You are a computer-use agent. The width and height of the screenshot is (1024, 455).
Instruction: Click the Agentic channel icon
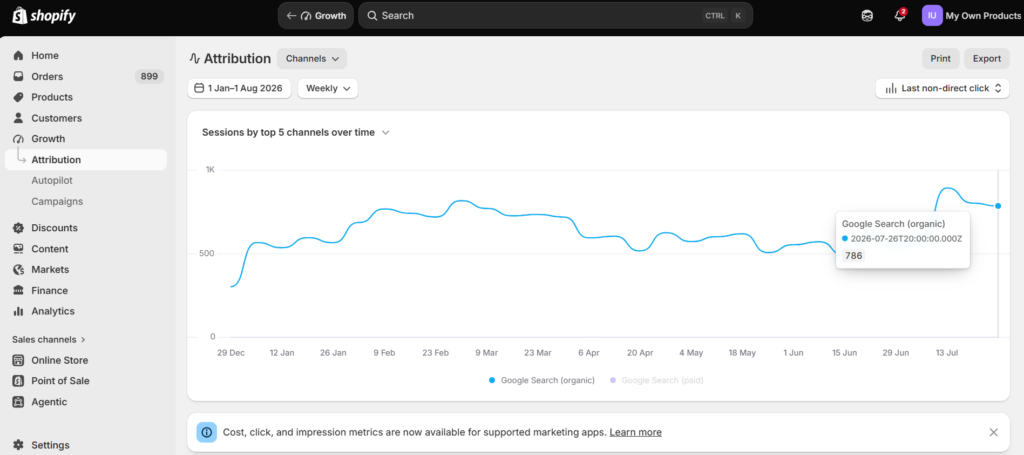[18, 402]
